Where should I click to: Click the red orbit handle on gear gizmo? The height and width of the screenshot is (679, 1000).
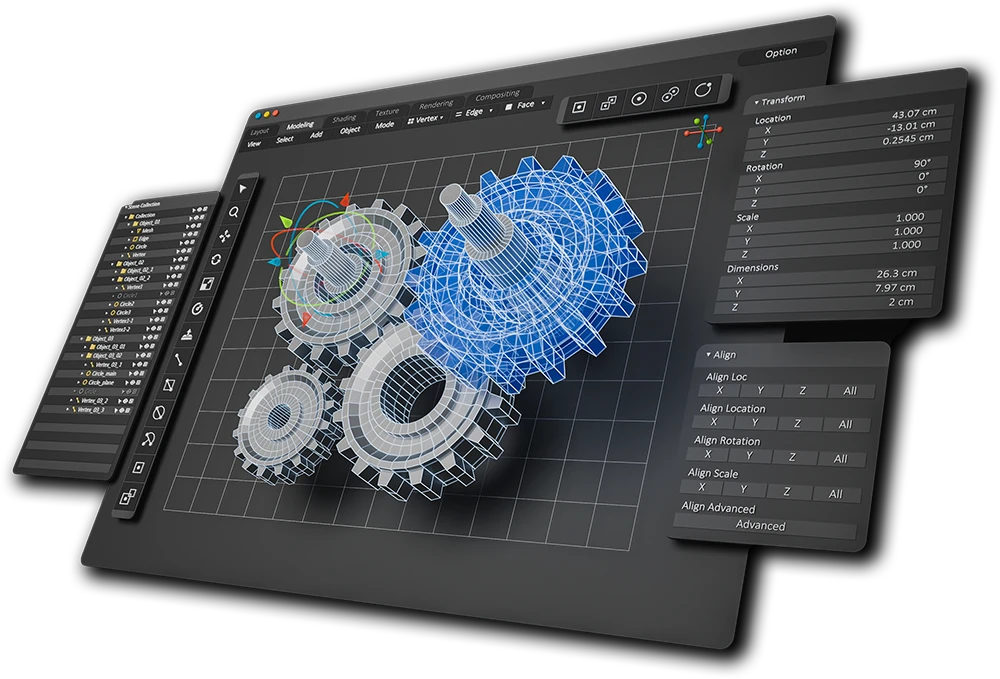[344, 200]
